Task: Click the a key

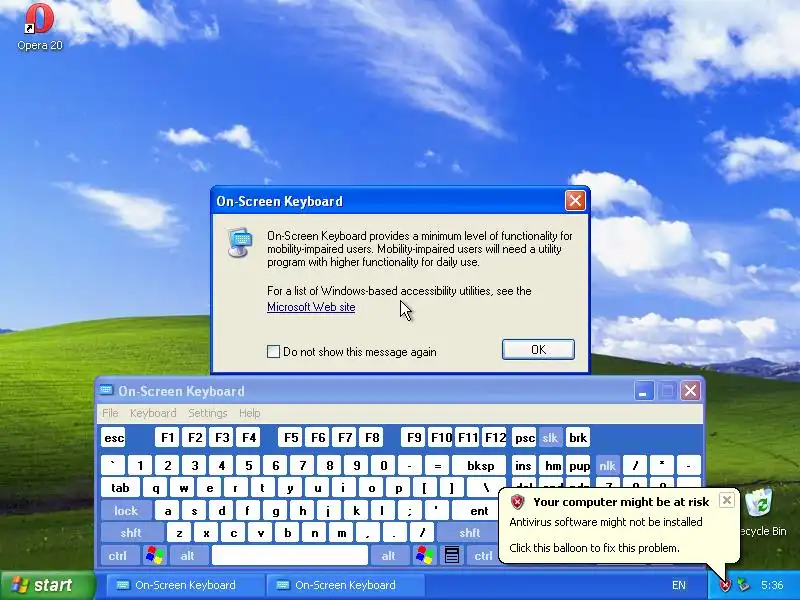Action: (167, 511)
